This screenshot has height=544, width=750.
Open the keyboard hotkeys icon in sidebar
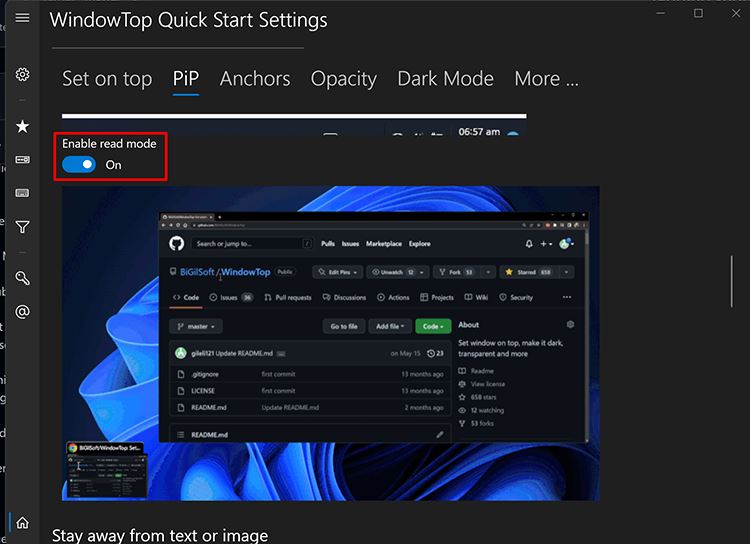click(x=22, y=193)
